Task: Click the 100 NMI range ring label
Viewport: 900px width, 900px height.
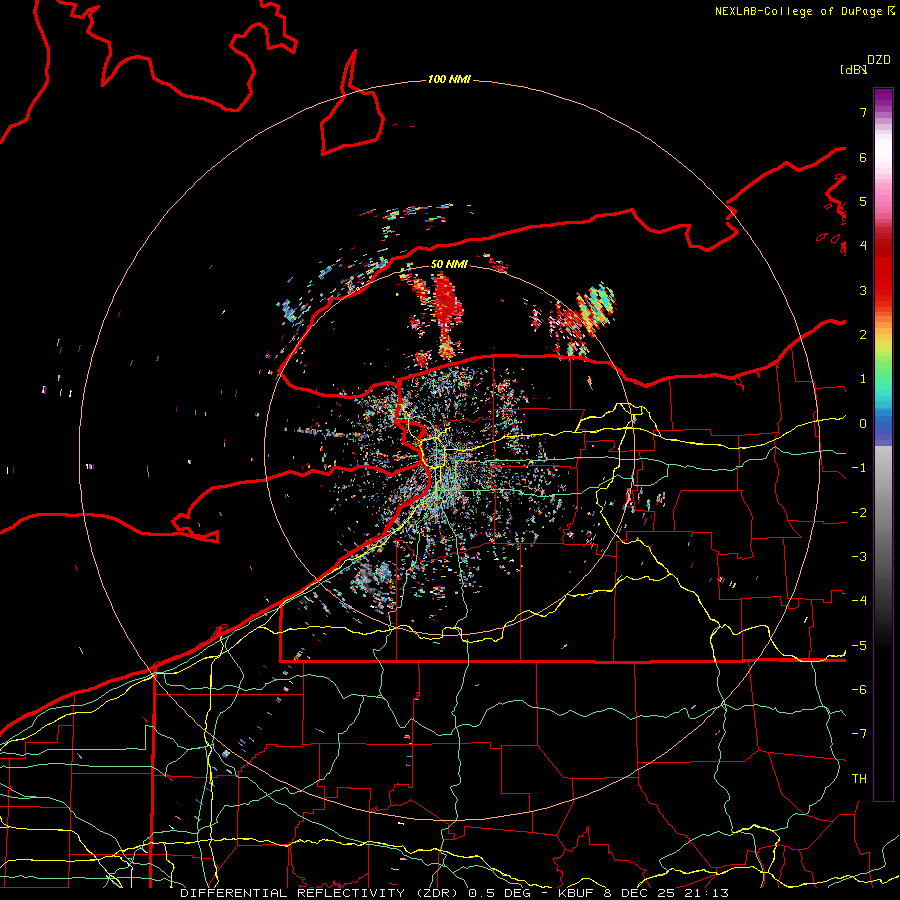Action: (x=449, y=79)
